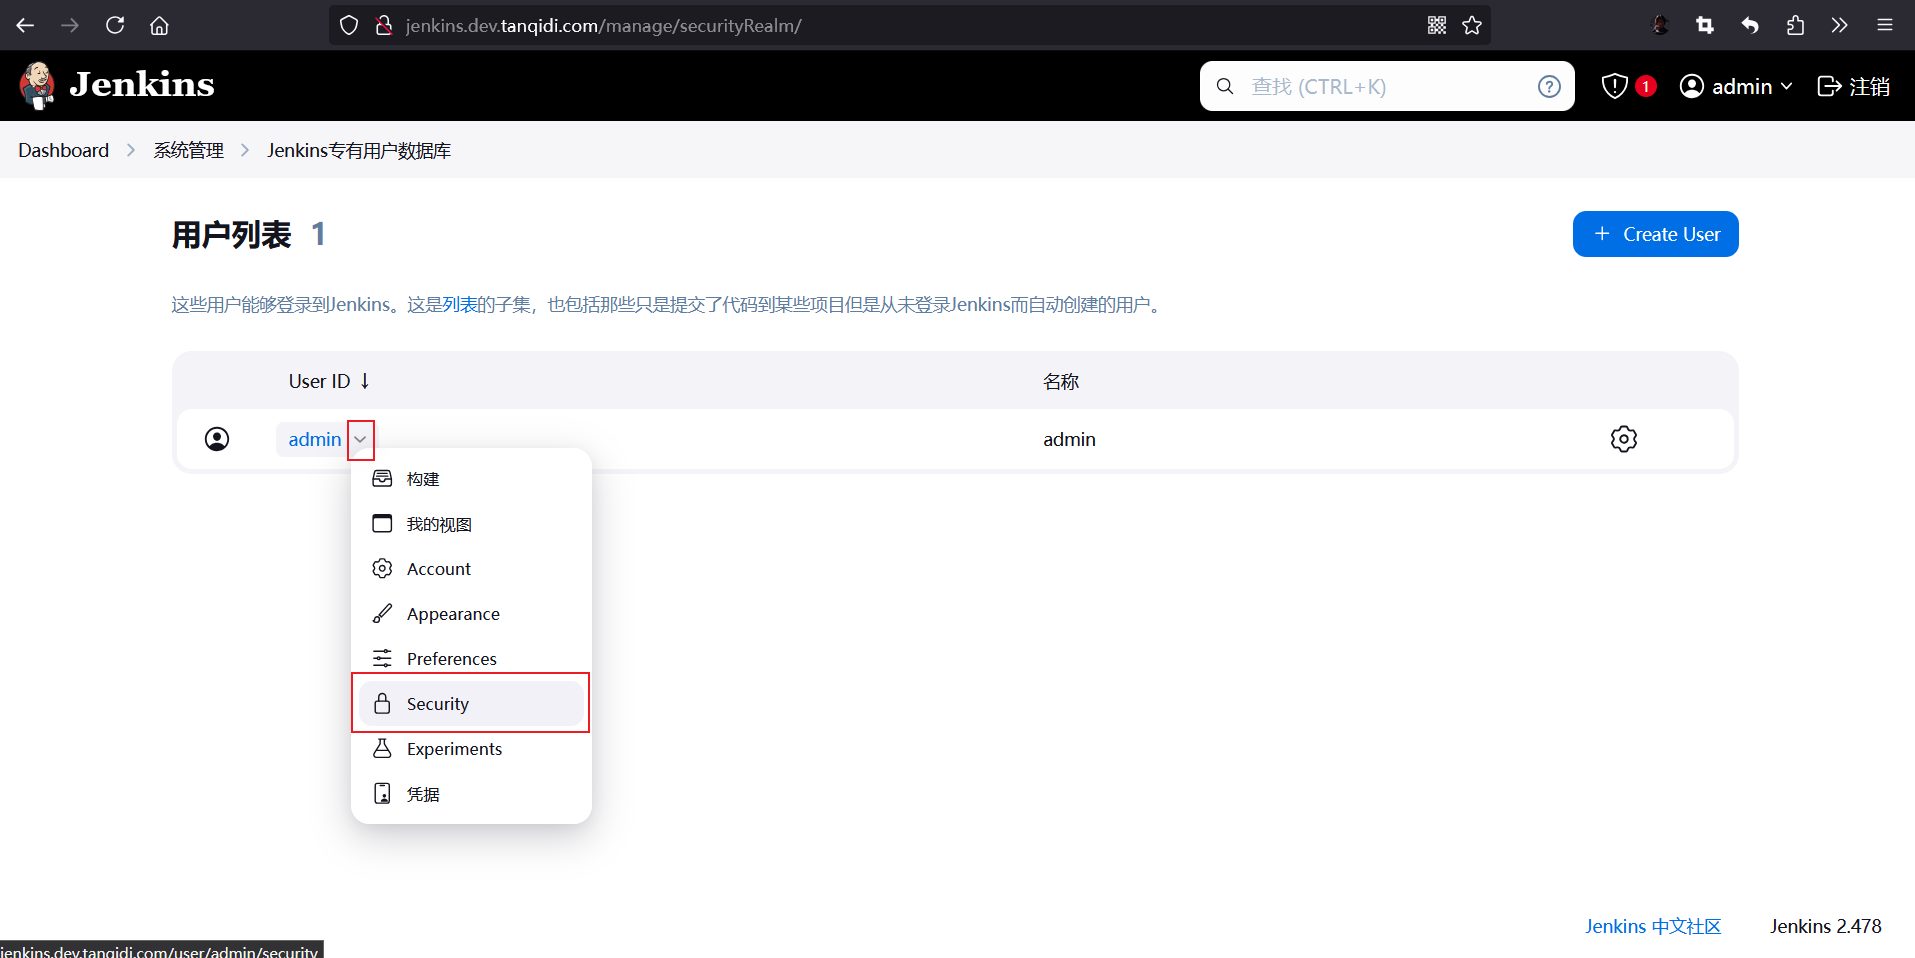Choose Account in the context menu

(471, 569)
